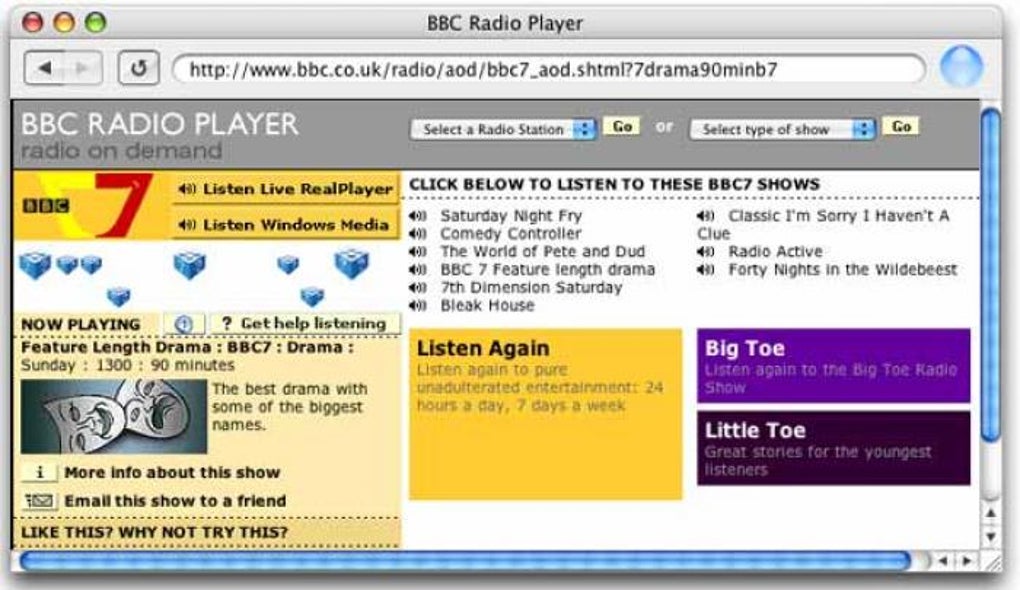Click the browser back arrow button
1020x590 pixels.
44,67
